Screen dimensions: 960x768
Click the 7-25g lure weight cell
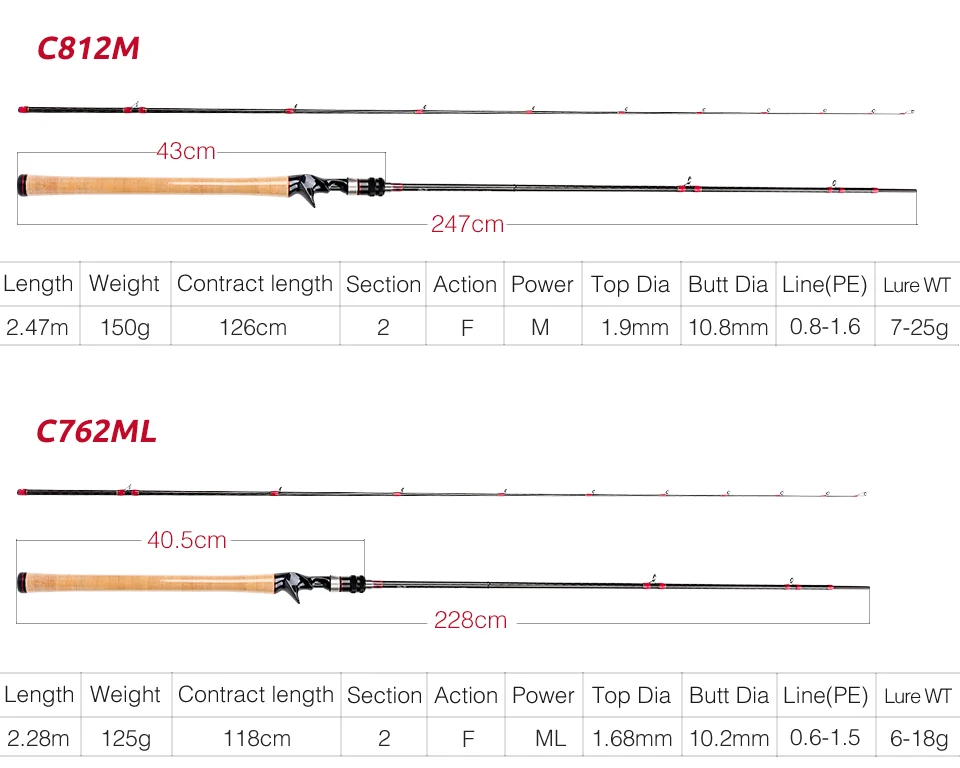coord(918,326)
